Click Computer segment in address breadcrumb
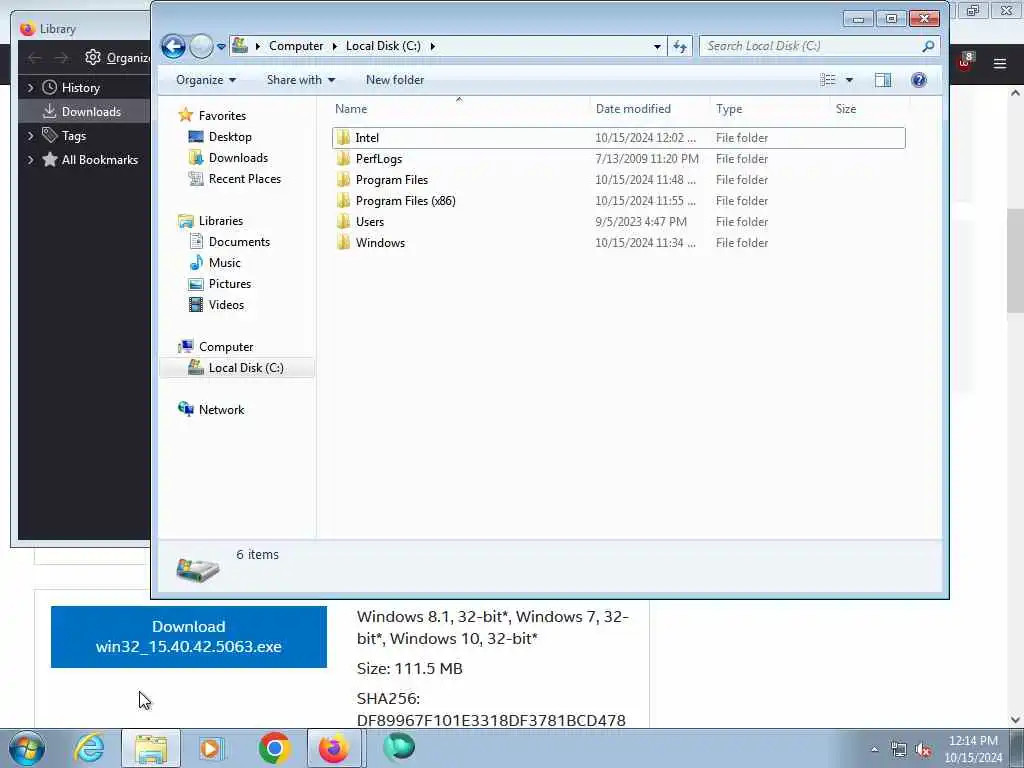 click(296, 46)
